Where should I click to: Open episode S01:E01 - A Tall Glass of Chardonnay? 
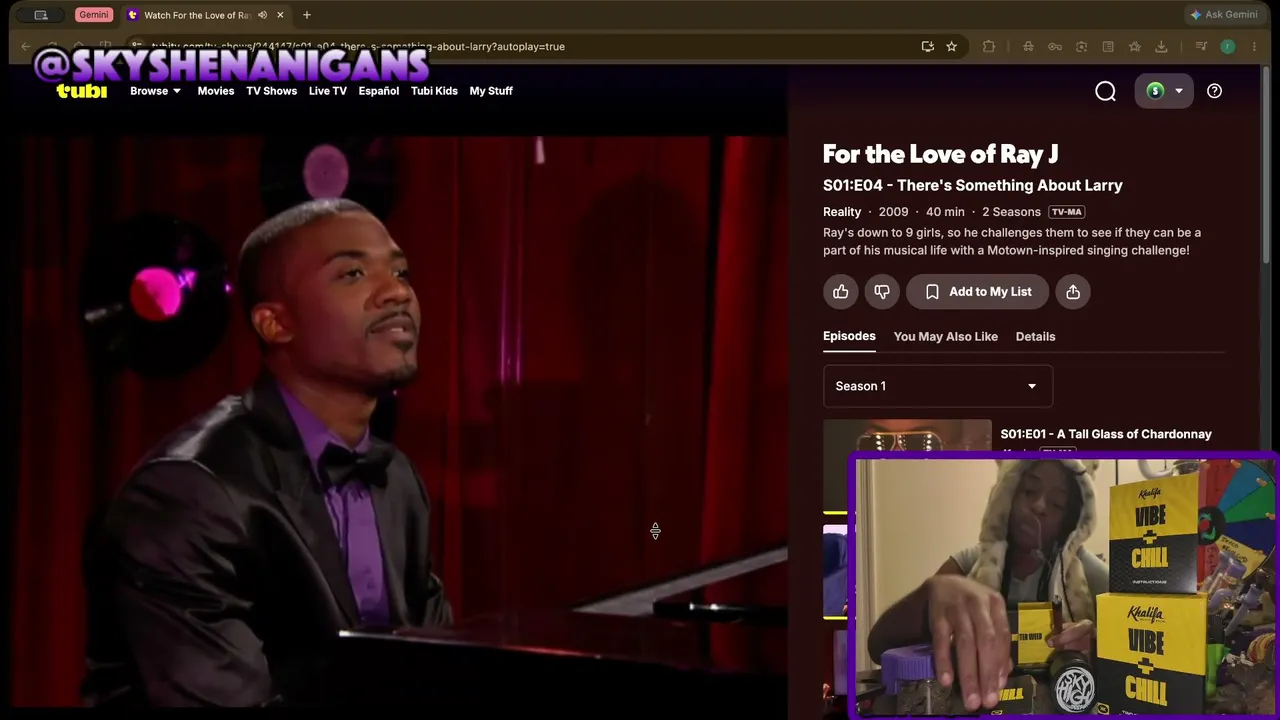point(1106,434)
